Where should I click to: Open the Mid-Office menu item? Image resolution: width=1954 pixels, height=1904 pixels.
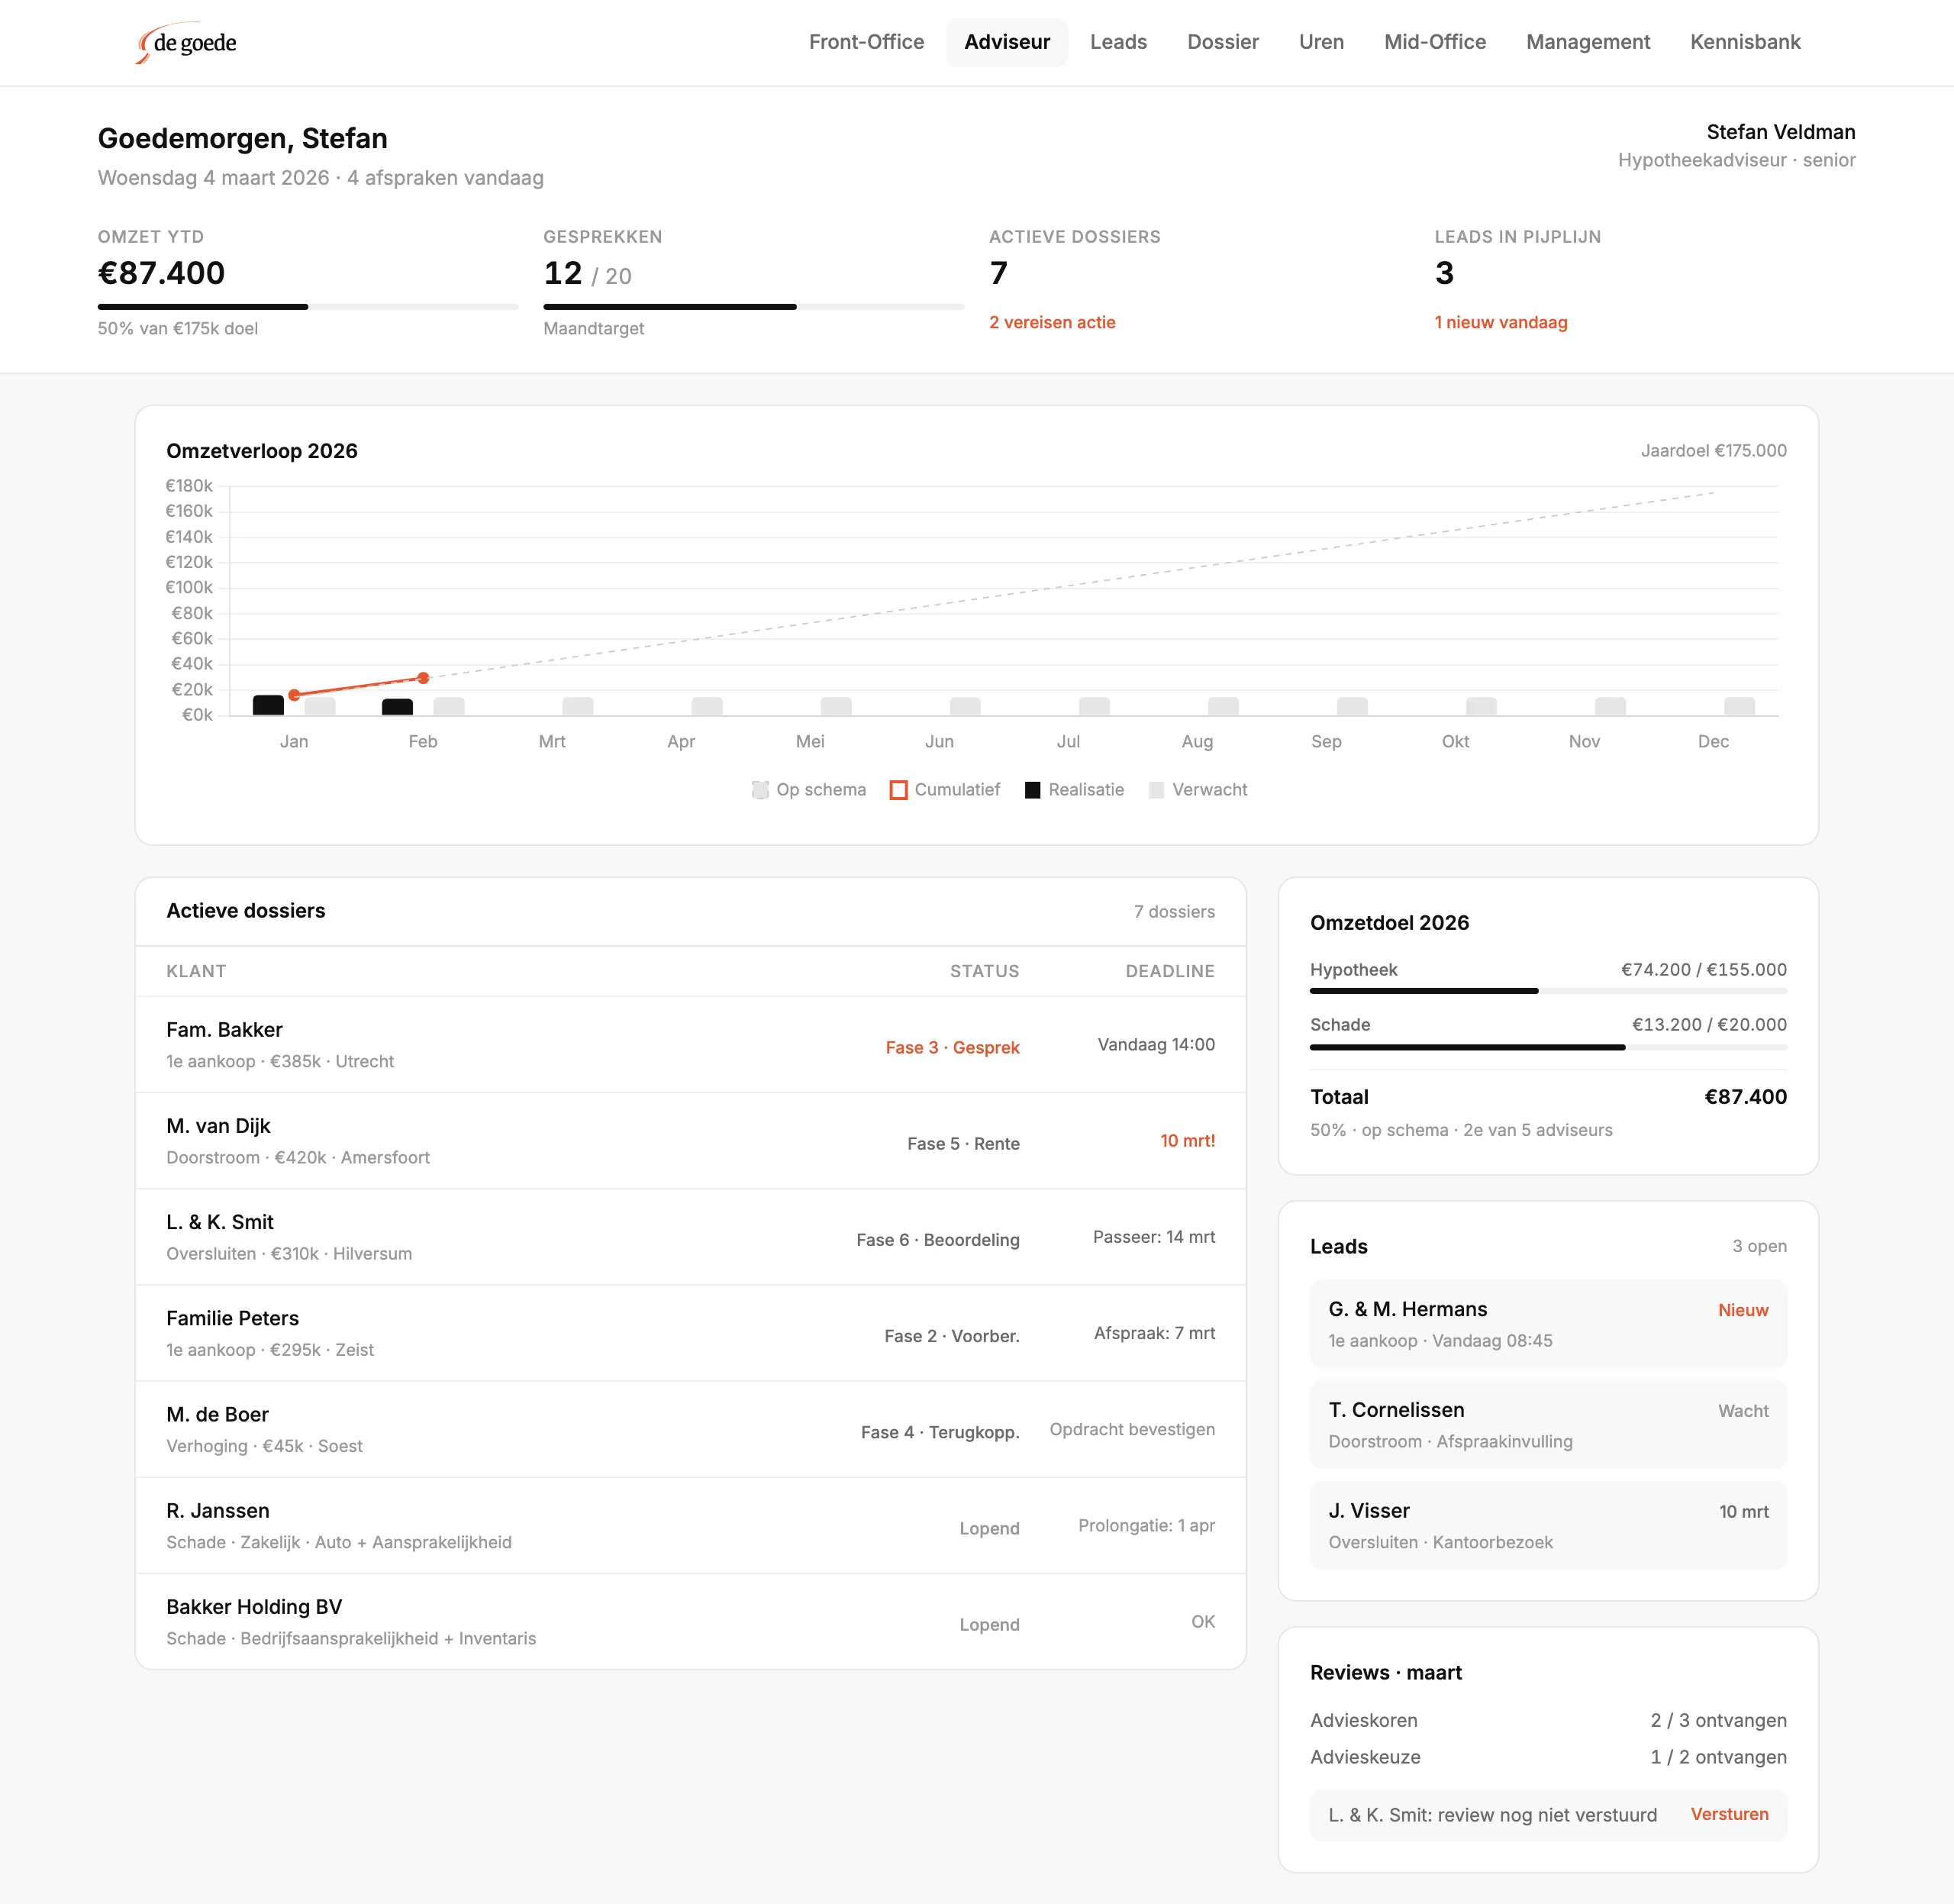(x=1434, y=42)
